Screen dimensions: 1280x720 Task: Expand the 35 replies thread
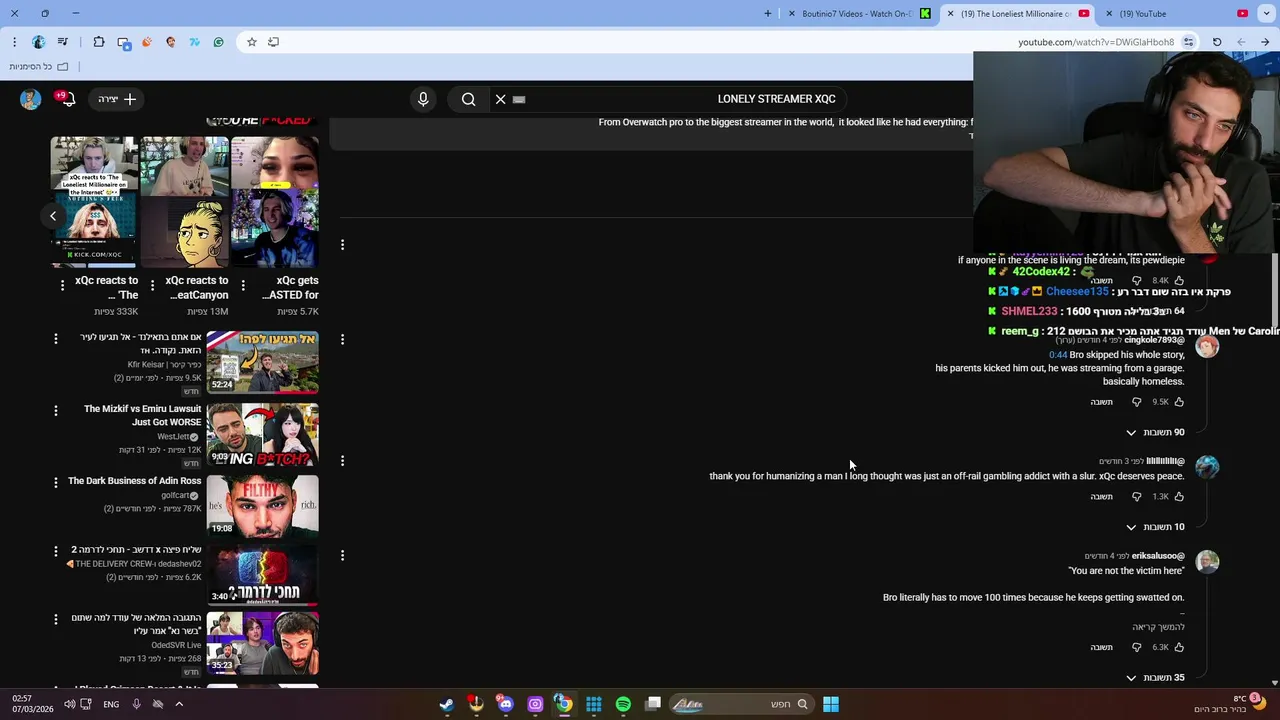click(x=1155, y=678)
